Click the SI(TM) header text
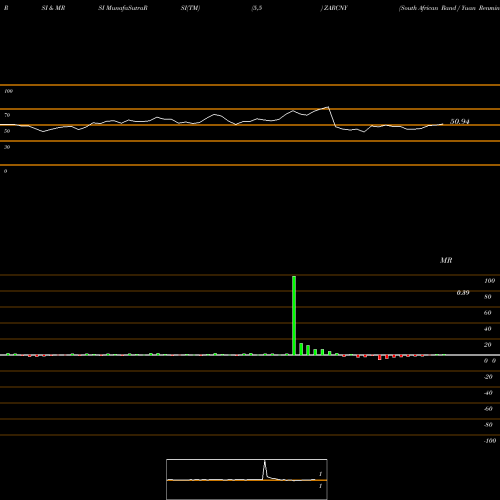 [190, 8]
